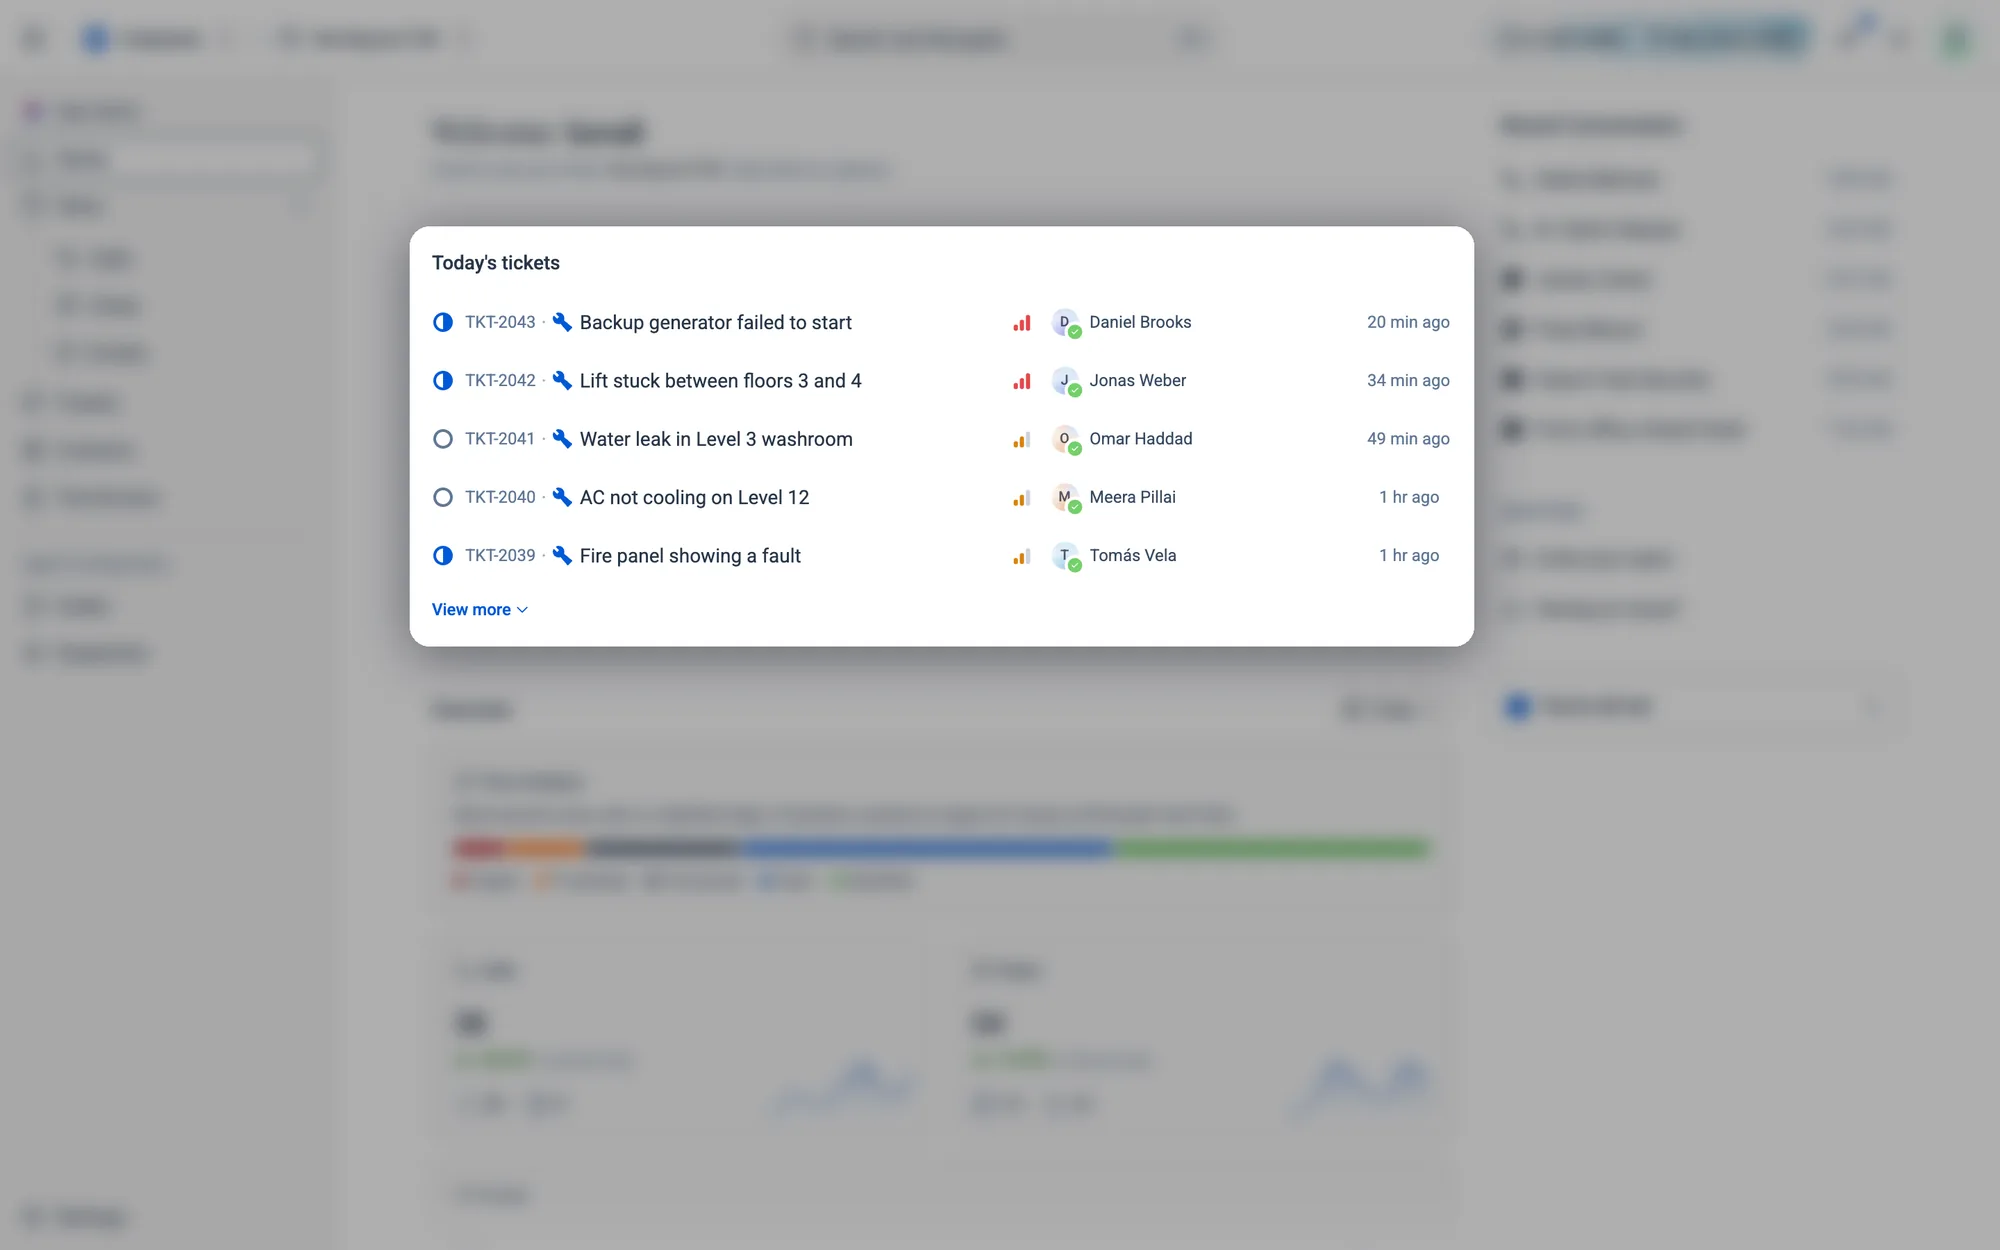Click the red priority bars for Backup generator ticket
This screenshot has height=1250, width=2000.
1021,323
